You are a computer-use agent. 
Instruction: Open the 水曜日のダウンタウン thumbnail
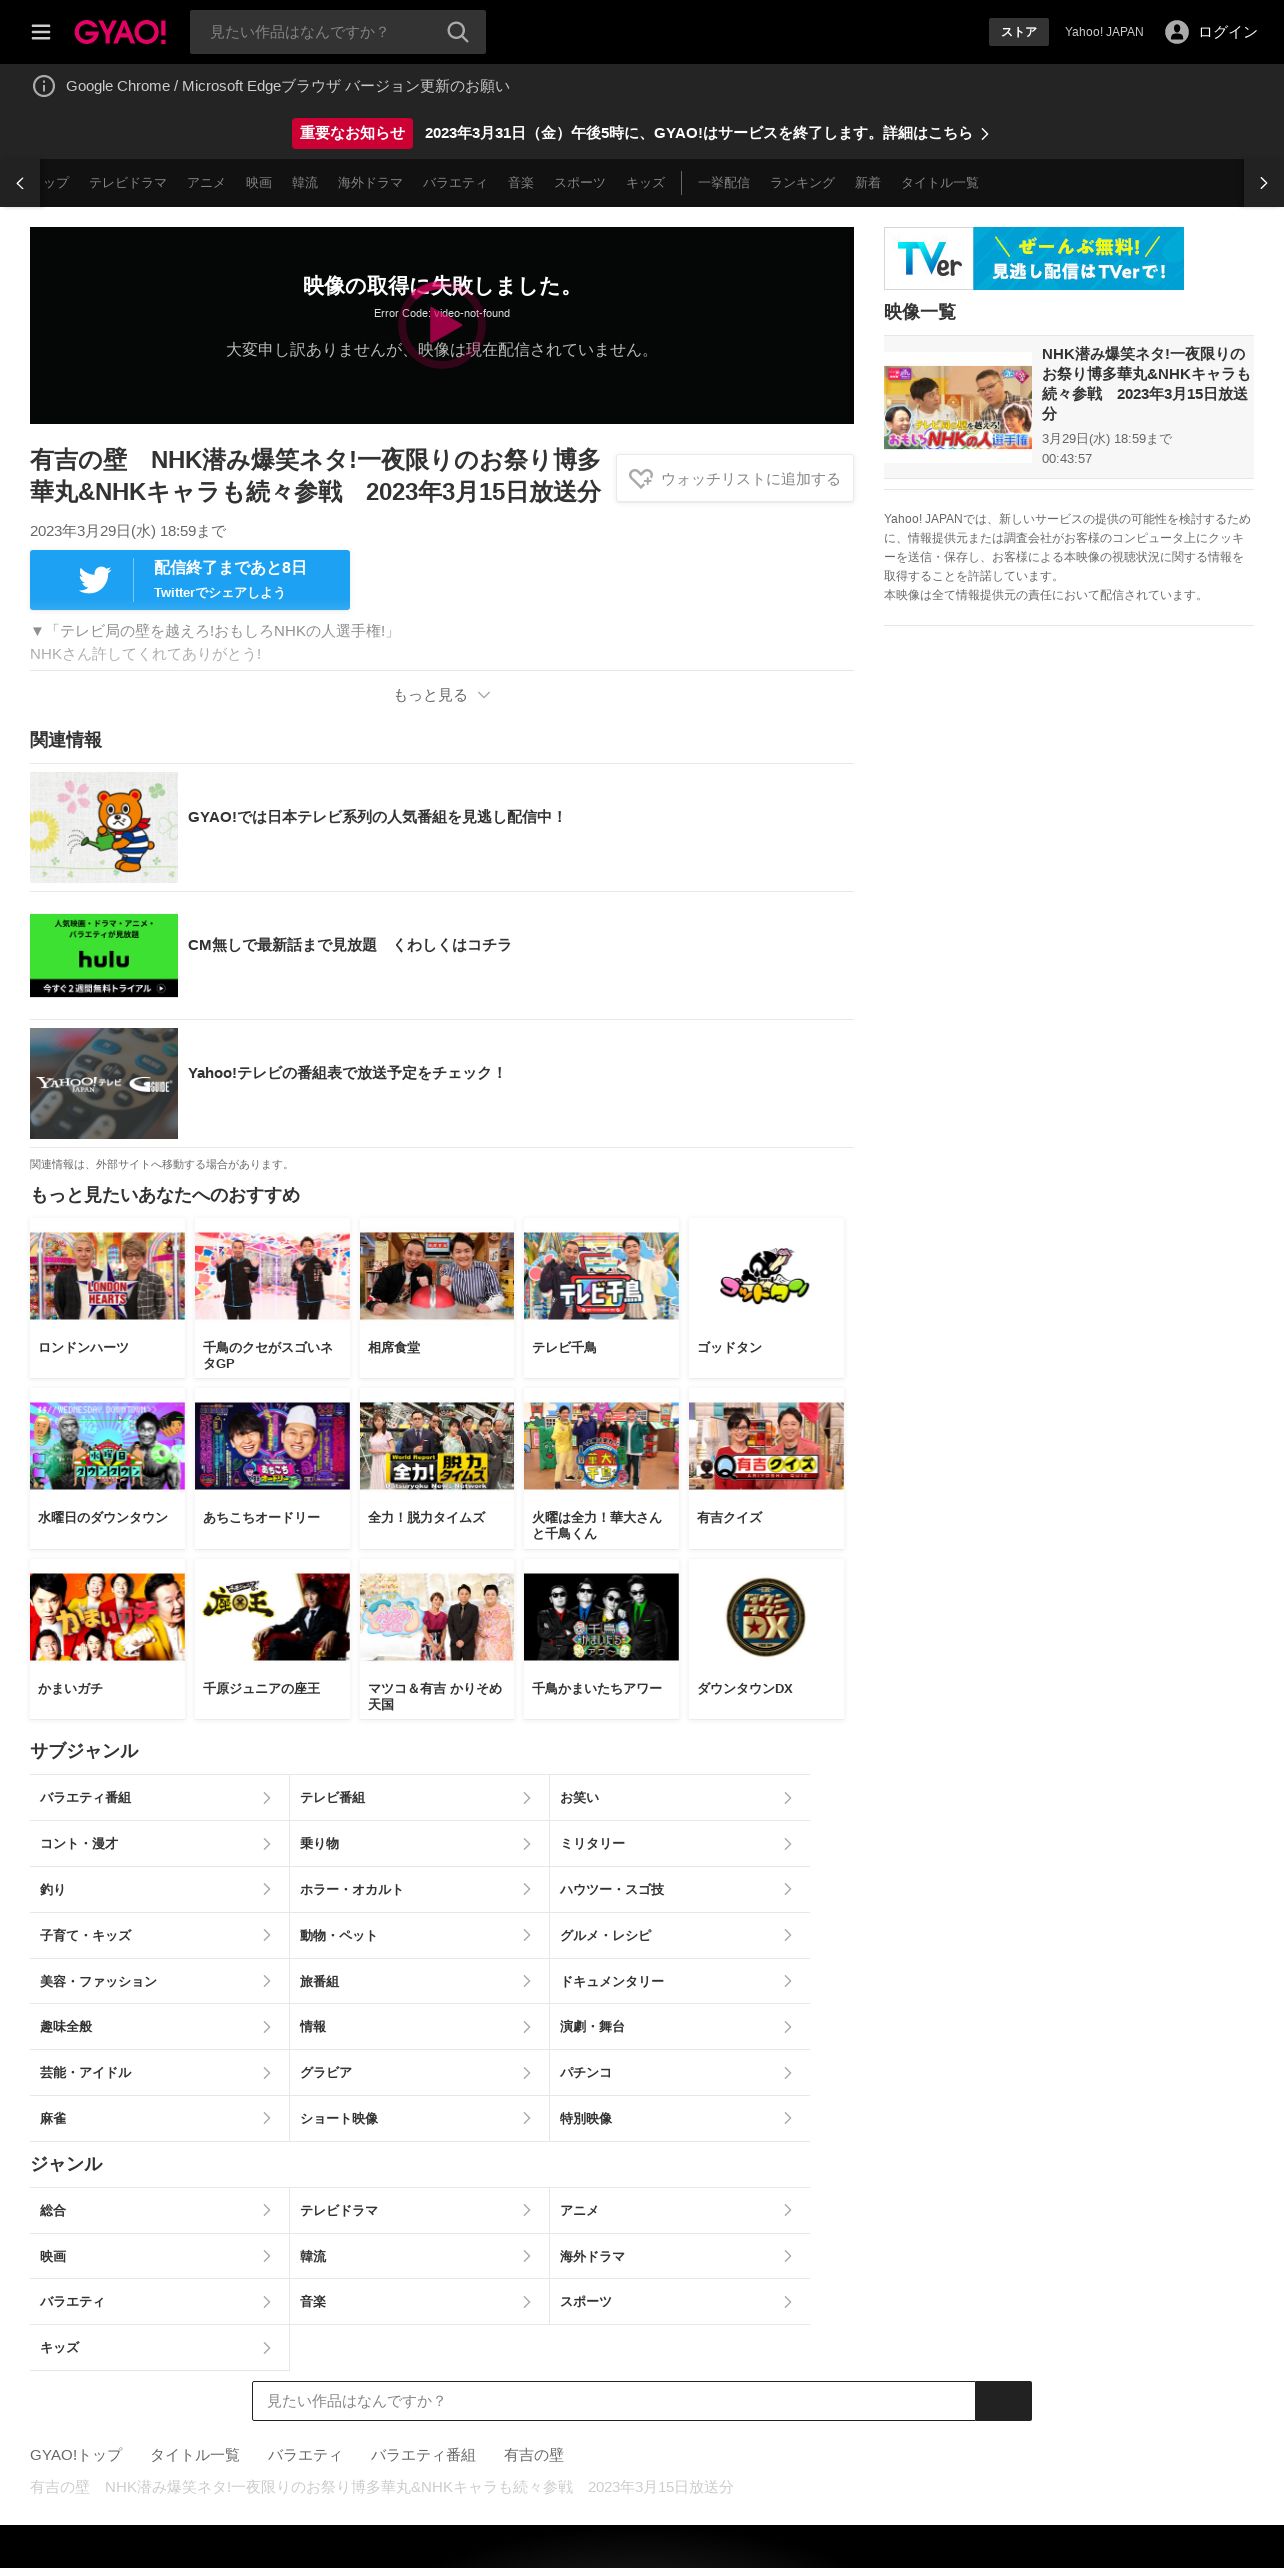(x=107, y=1446)
